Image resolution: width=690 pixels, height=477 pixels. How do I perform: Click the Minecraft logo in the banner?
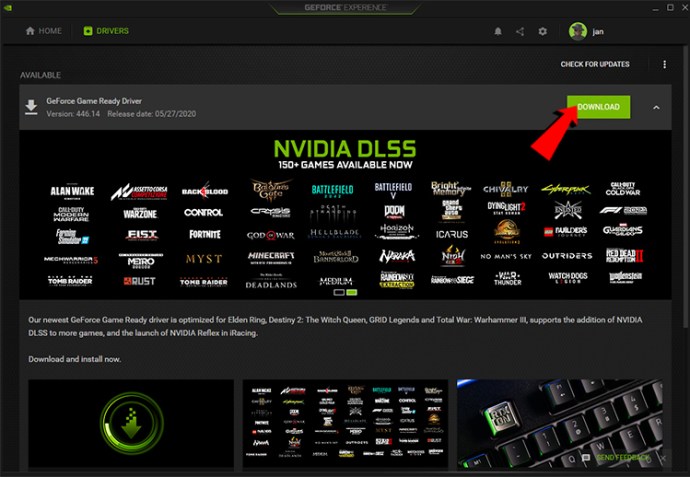pyautogui.click(x=271, y=257)
